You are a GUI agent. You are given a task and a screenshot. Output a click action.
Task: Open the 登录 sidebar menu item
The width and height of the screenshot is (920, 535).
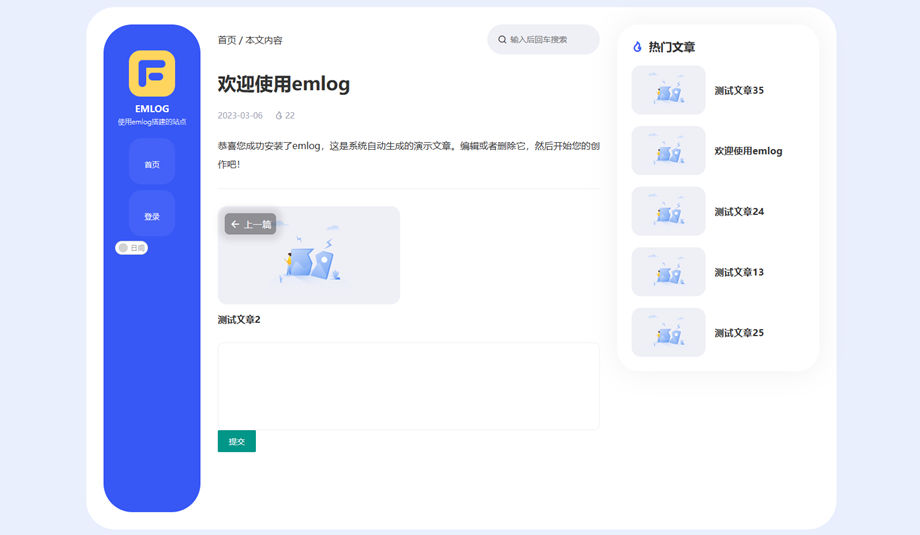tap(152, 214)
